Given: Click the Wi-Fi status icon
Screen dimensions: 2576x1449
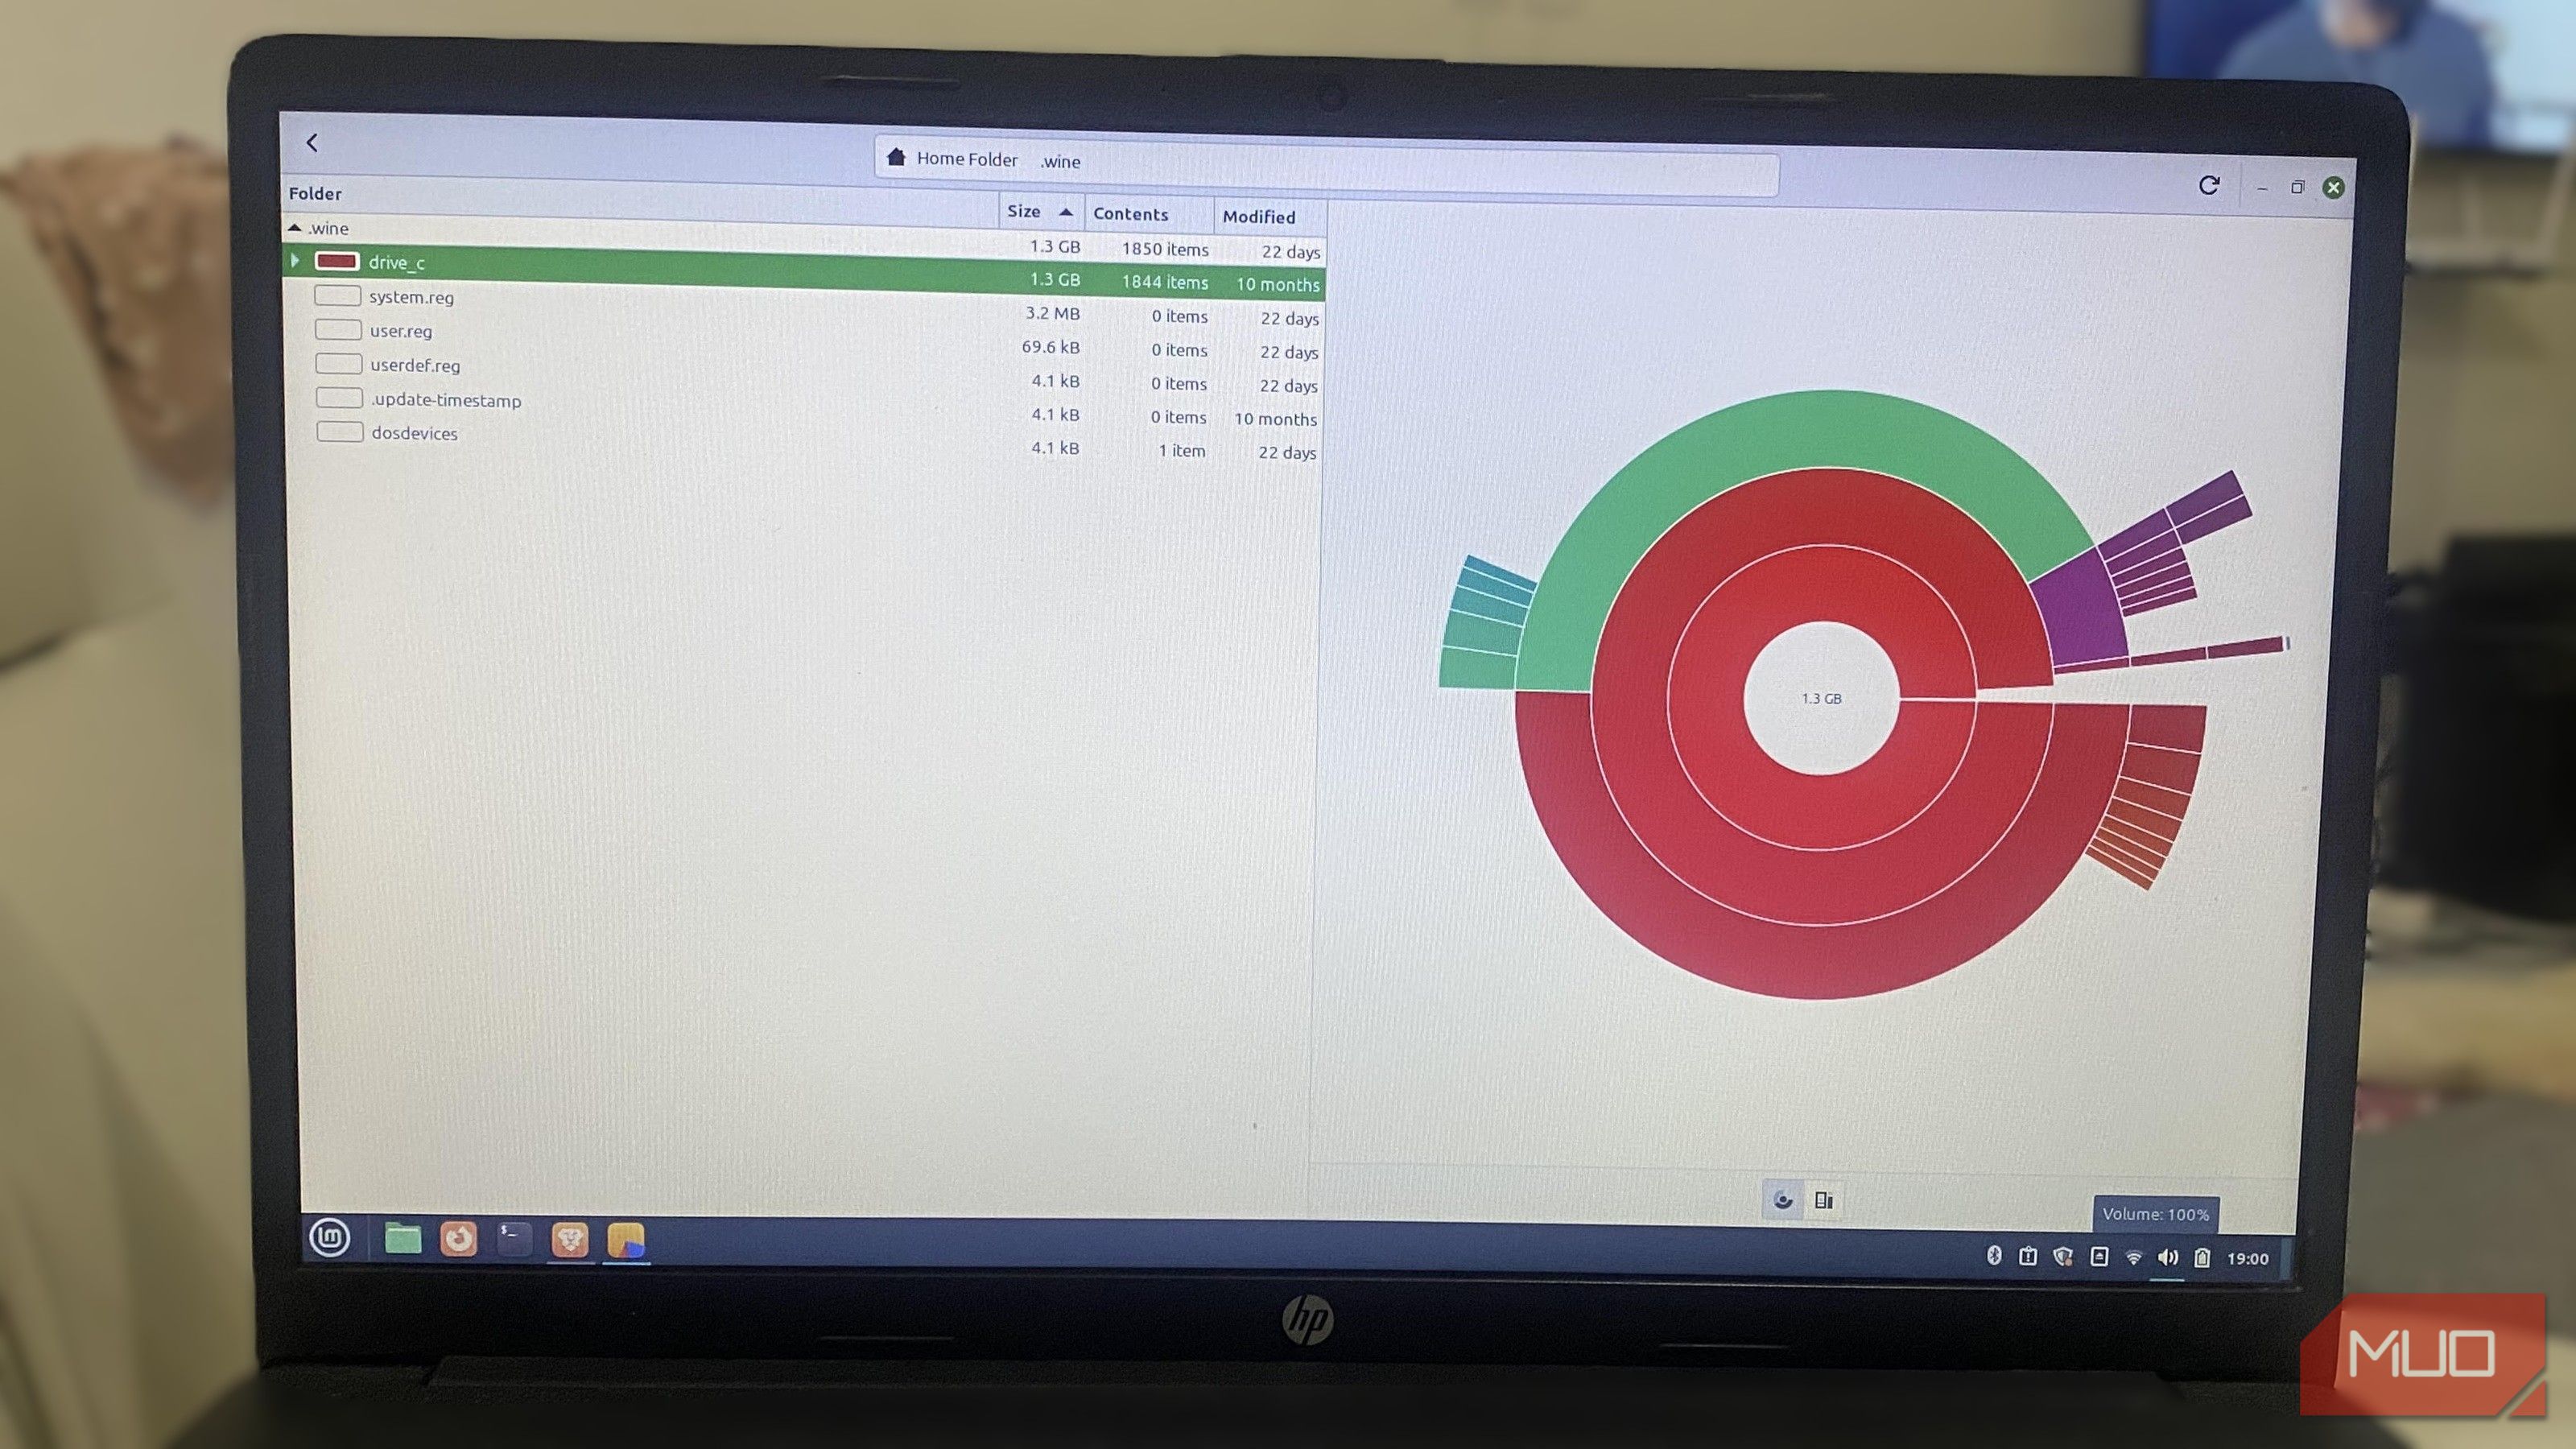Looking at the screenshot, I should tap(2136, 1258).
